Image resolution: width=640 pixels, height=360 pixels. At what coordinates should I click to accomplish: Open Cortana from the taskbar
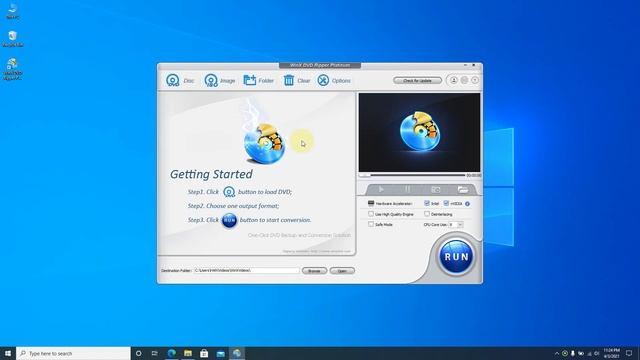[x=138, y=353]
